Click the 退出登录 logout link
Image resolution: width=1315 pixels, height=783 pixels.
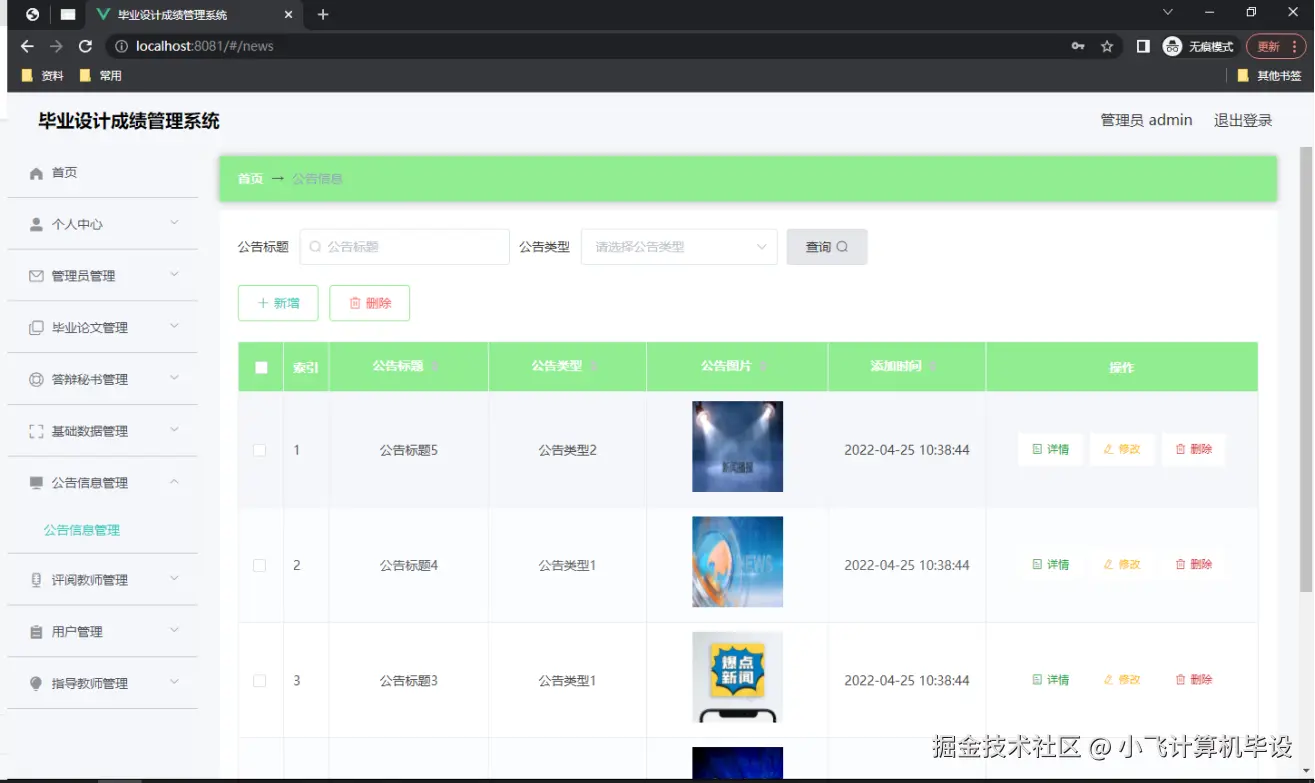(1241, 120)
